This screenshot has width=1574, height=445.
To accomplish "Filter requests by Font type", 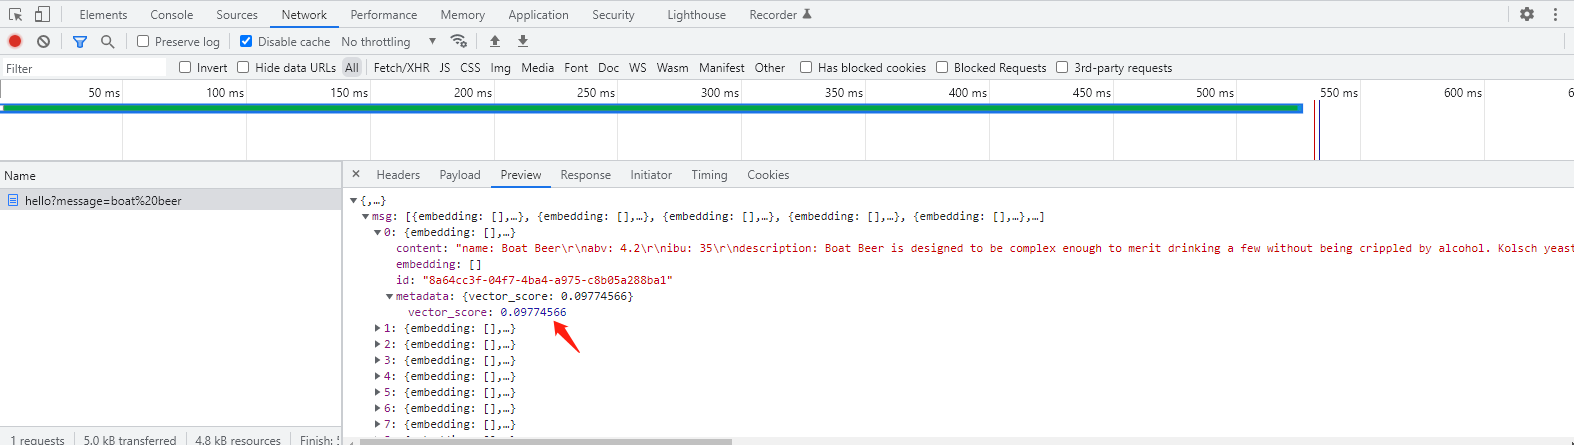I will pos(576,67).
